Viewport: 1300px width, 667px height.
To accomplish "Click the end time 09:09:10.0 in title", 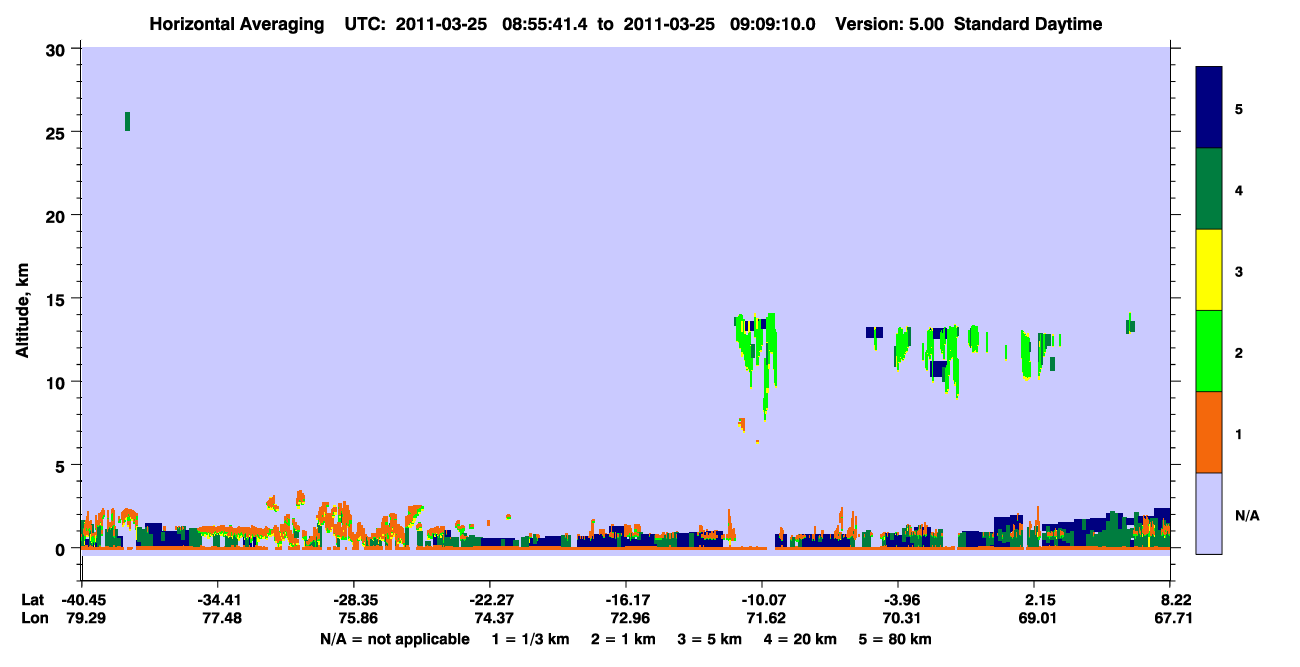I will click(x=771, y=24).
